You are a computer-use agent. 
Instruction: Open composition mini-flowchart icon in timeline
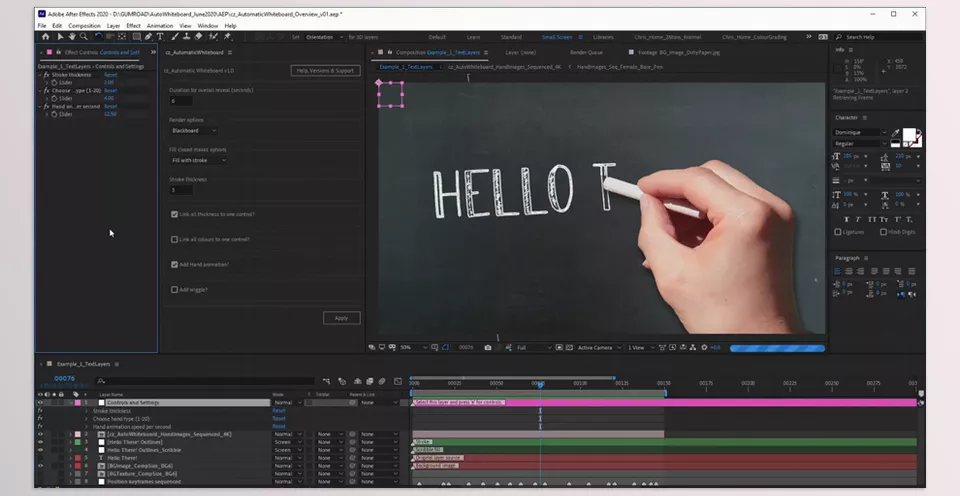point(326,381)
